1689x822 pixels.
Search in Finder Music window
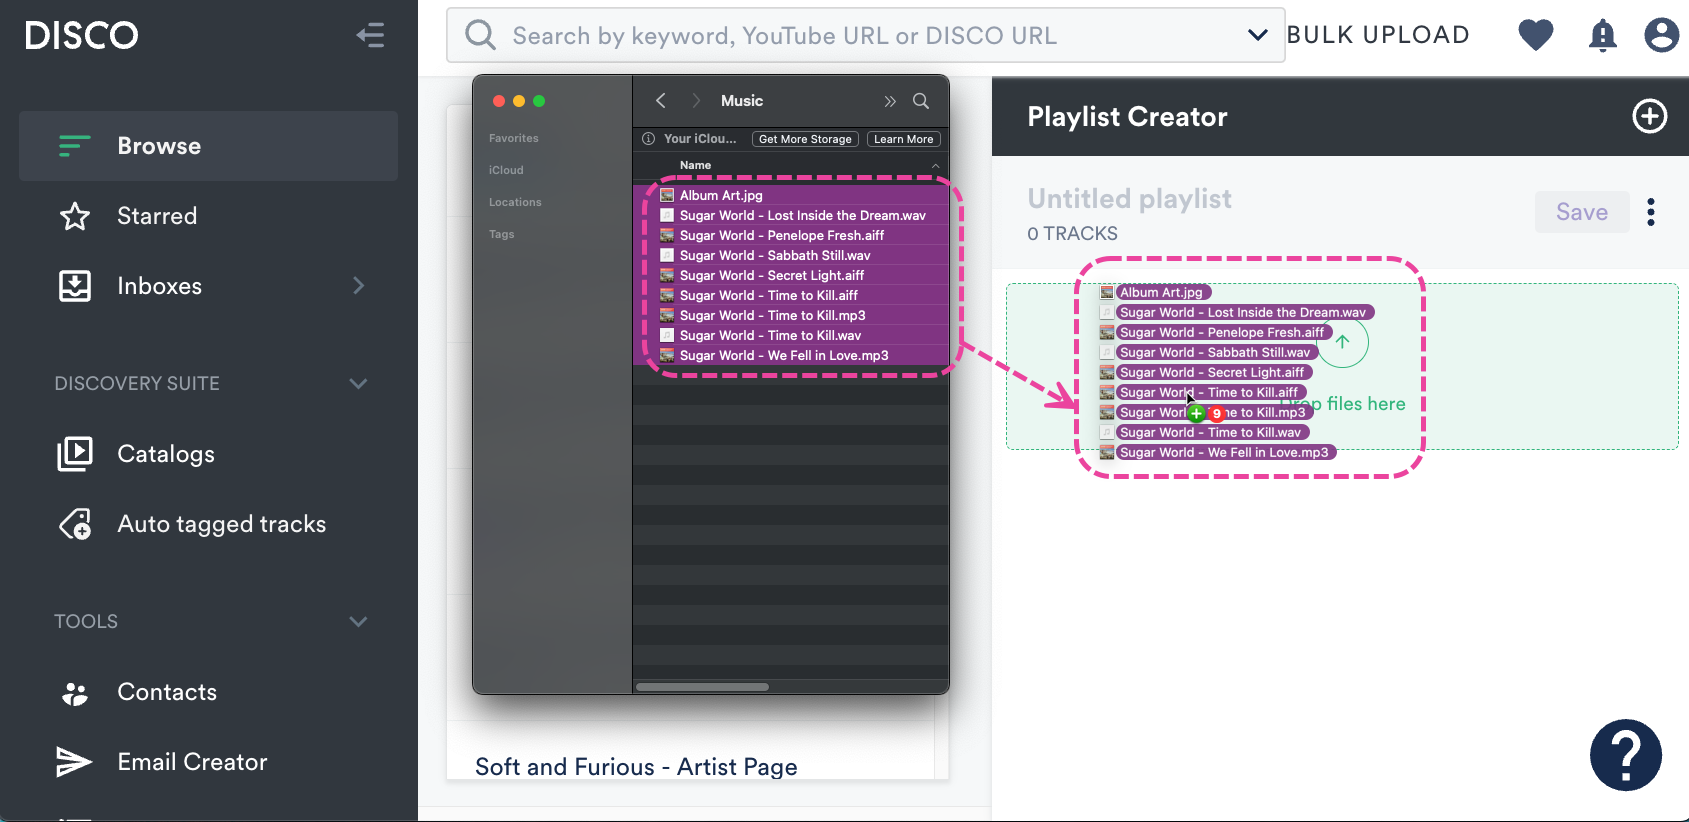pyautogui.click(x=921, y=101)
